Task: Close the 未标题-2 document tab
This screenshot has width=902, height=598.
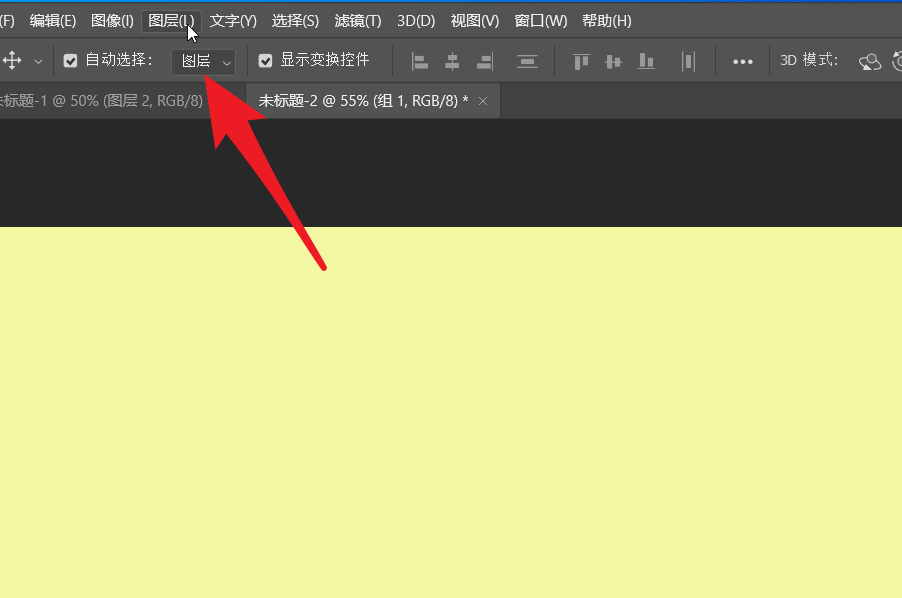Action: [483, 101]
